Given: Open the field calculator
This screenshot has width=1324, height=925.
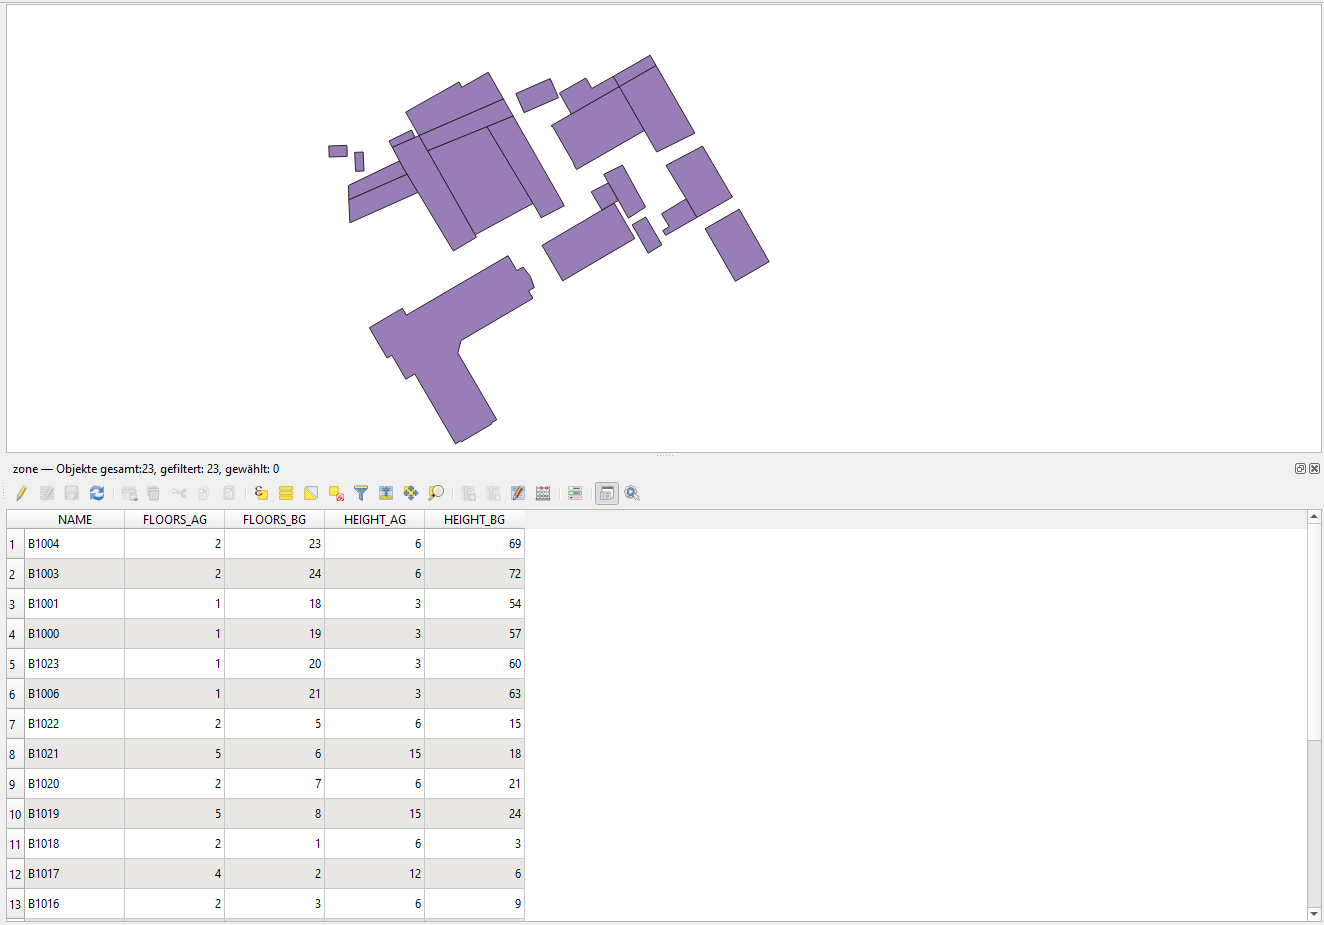Looking at the screenshot, I should tap(543, 493).
